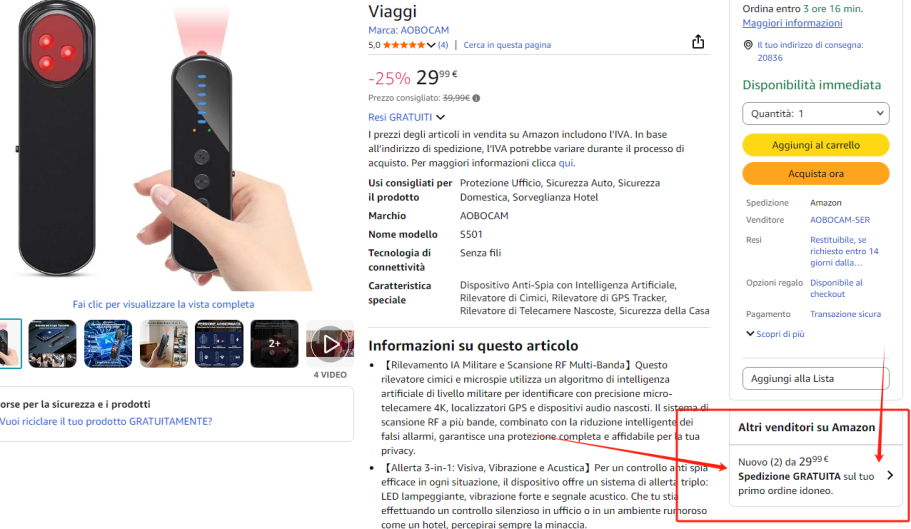The height and width of the screenshot is (529, 911).
Task: Click the Acquista ora button
Action: (x=816, y=174)
